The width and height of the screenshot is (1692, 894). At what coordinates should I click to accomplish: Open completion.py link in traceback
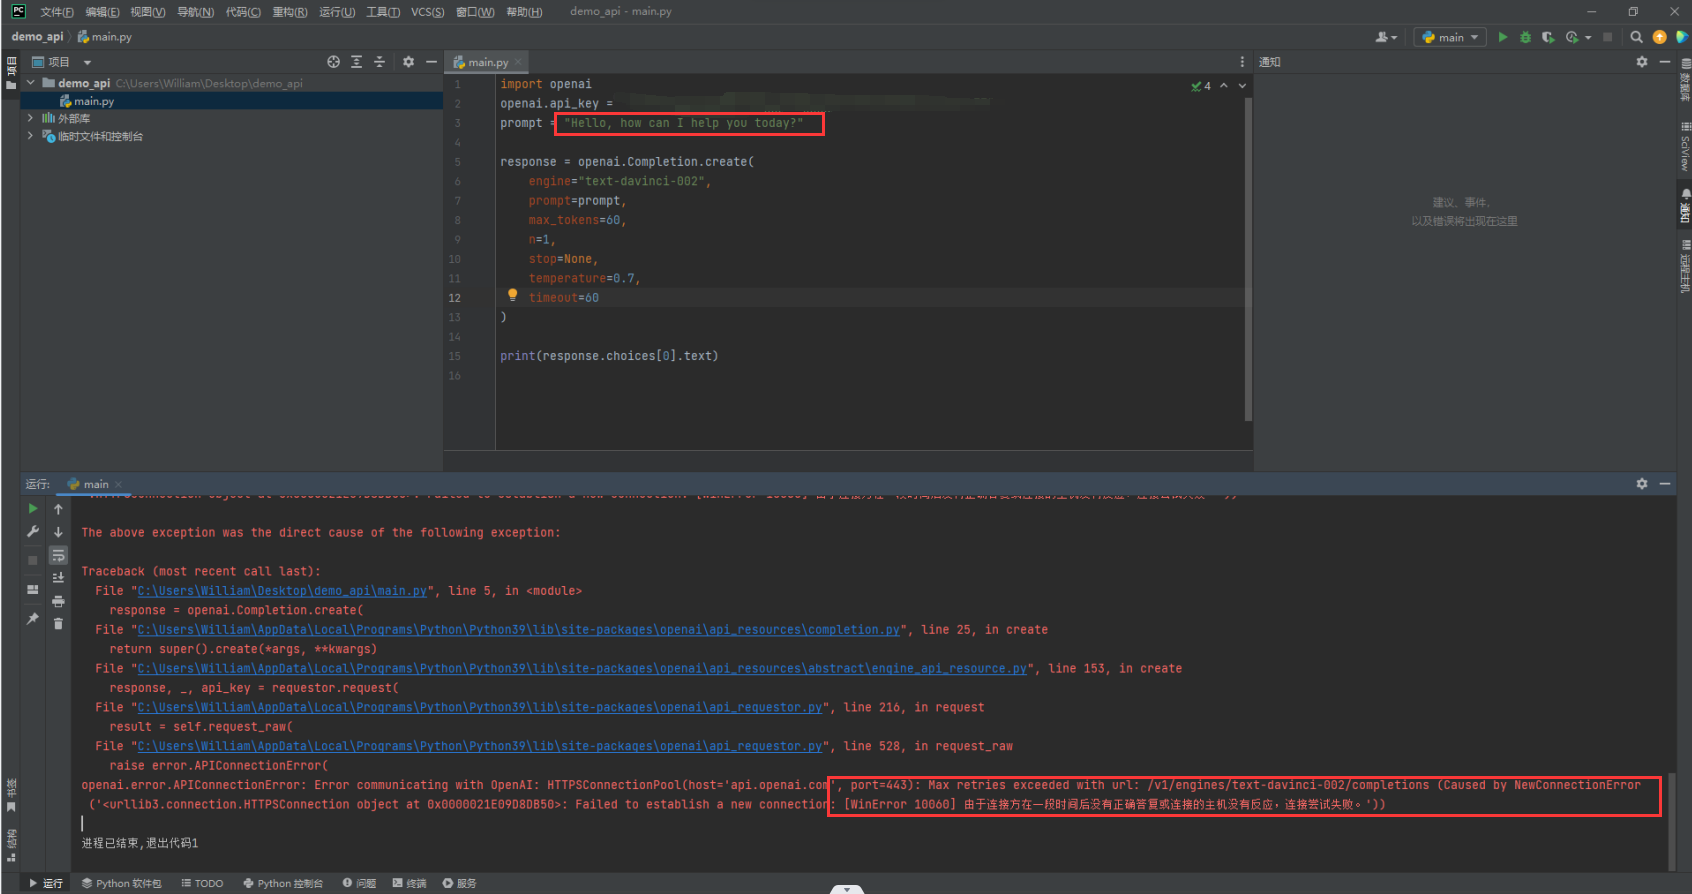coord(518,630)
